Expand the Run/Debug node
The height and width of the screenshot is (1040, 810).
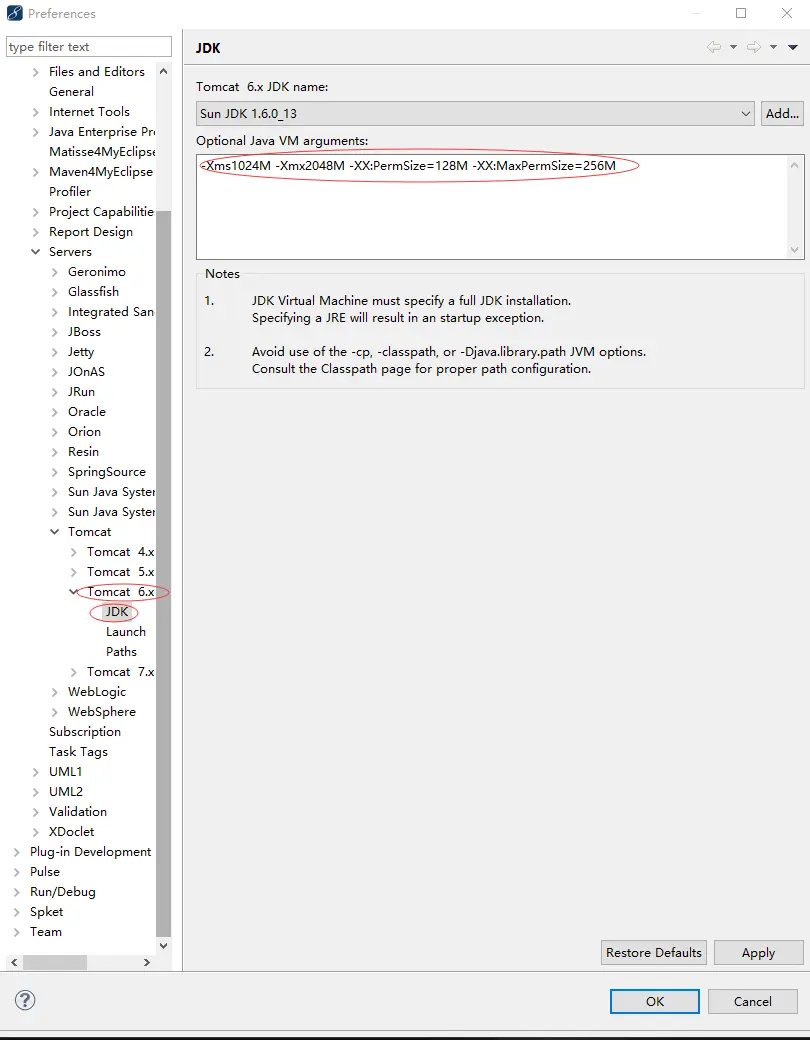pos(17,892)
